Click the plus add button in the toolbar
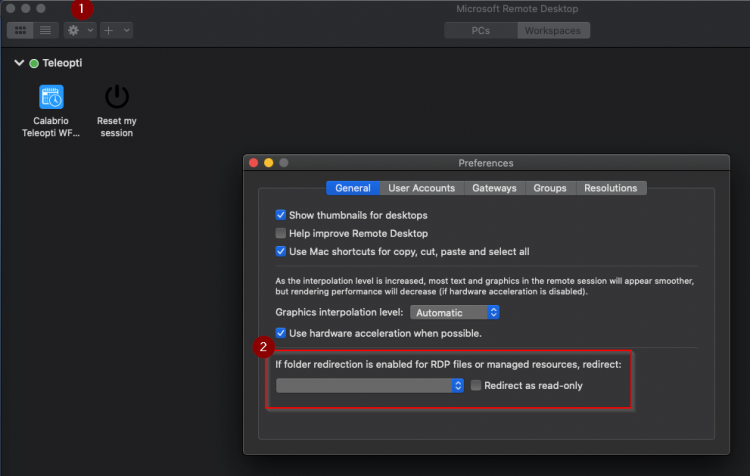The image size is (750, 476). click(109, 31)
